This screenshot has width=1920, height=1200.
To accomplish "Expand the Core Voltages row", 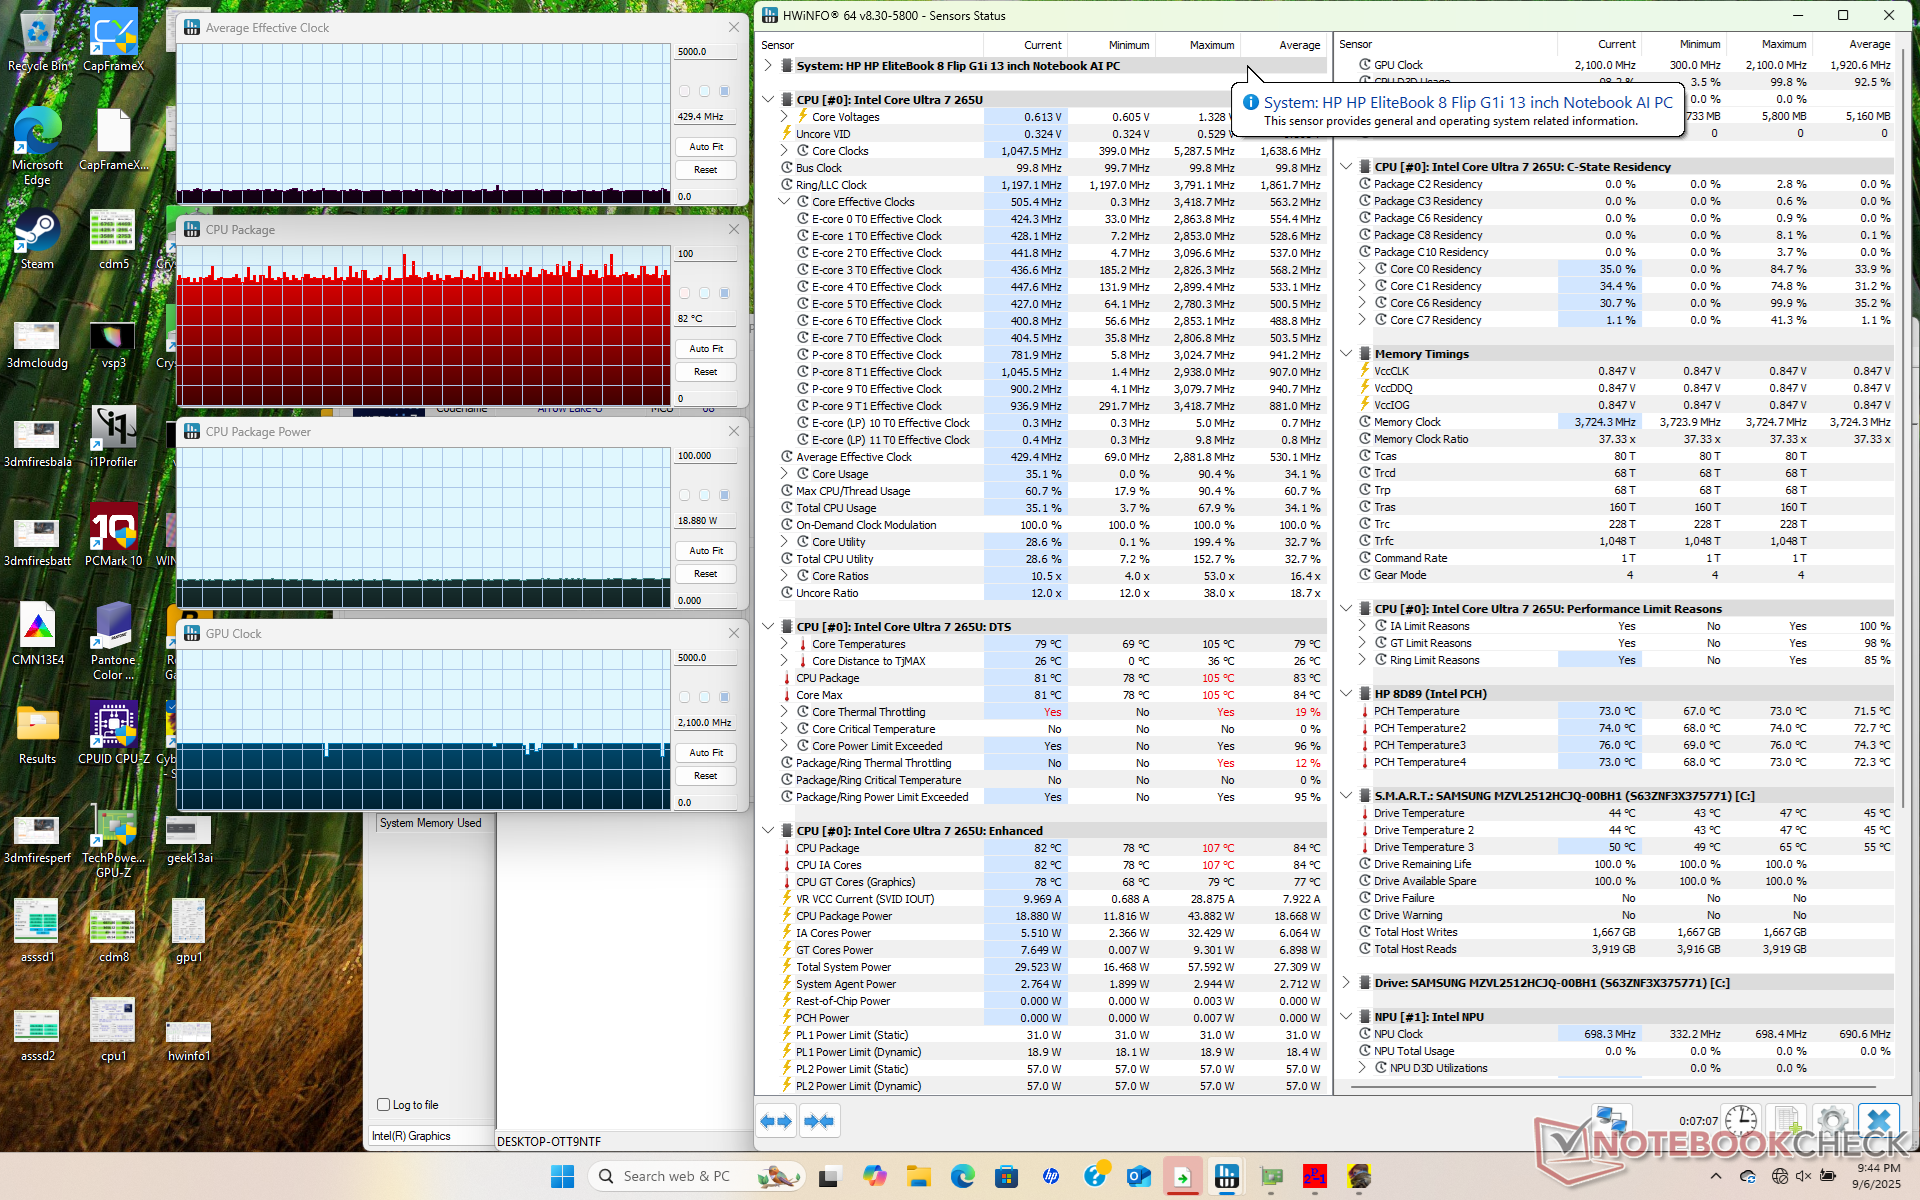I will coord(784,117).
